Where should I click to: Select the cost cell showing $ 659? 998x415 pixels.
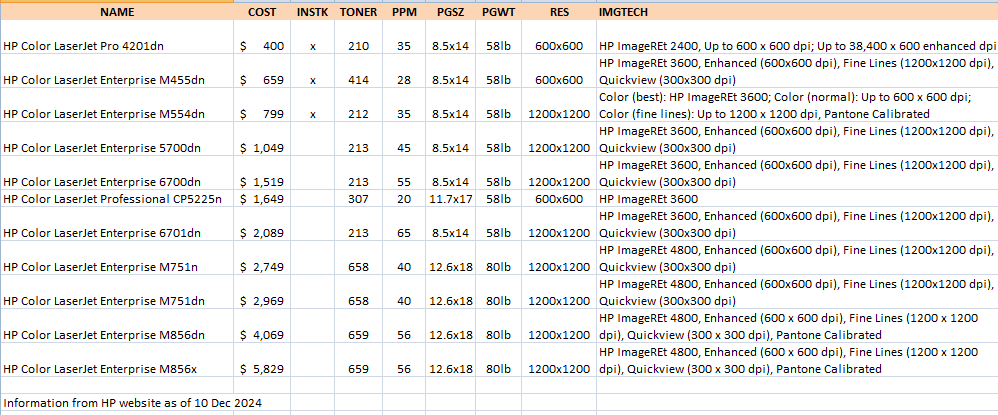coord(262,71)
